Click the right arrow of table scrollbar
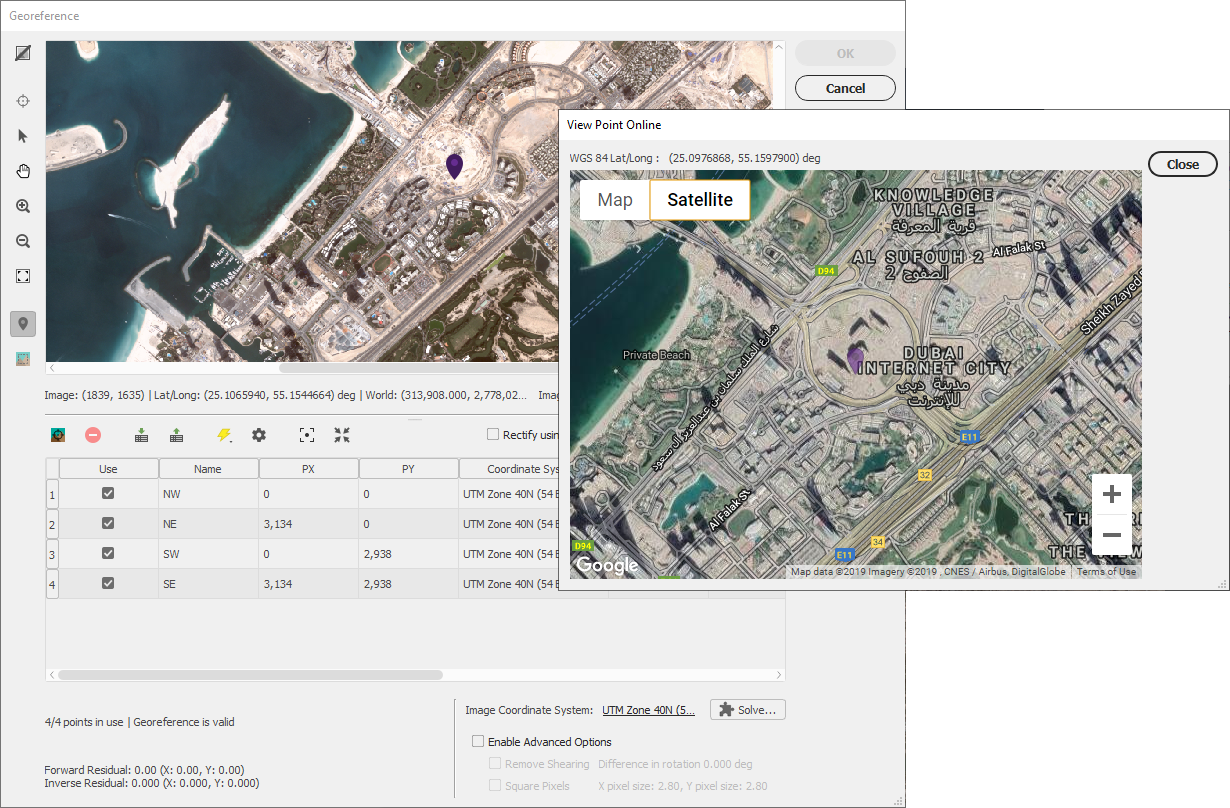This screenshot has height=808, width=1230. tap(779, 675)
